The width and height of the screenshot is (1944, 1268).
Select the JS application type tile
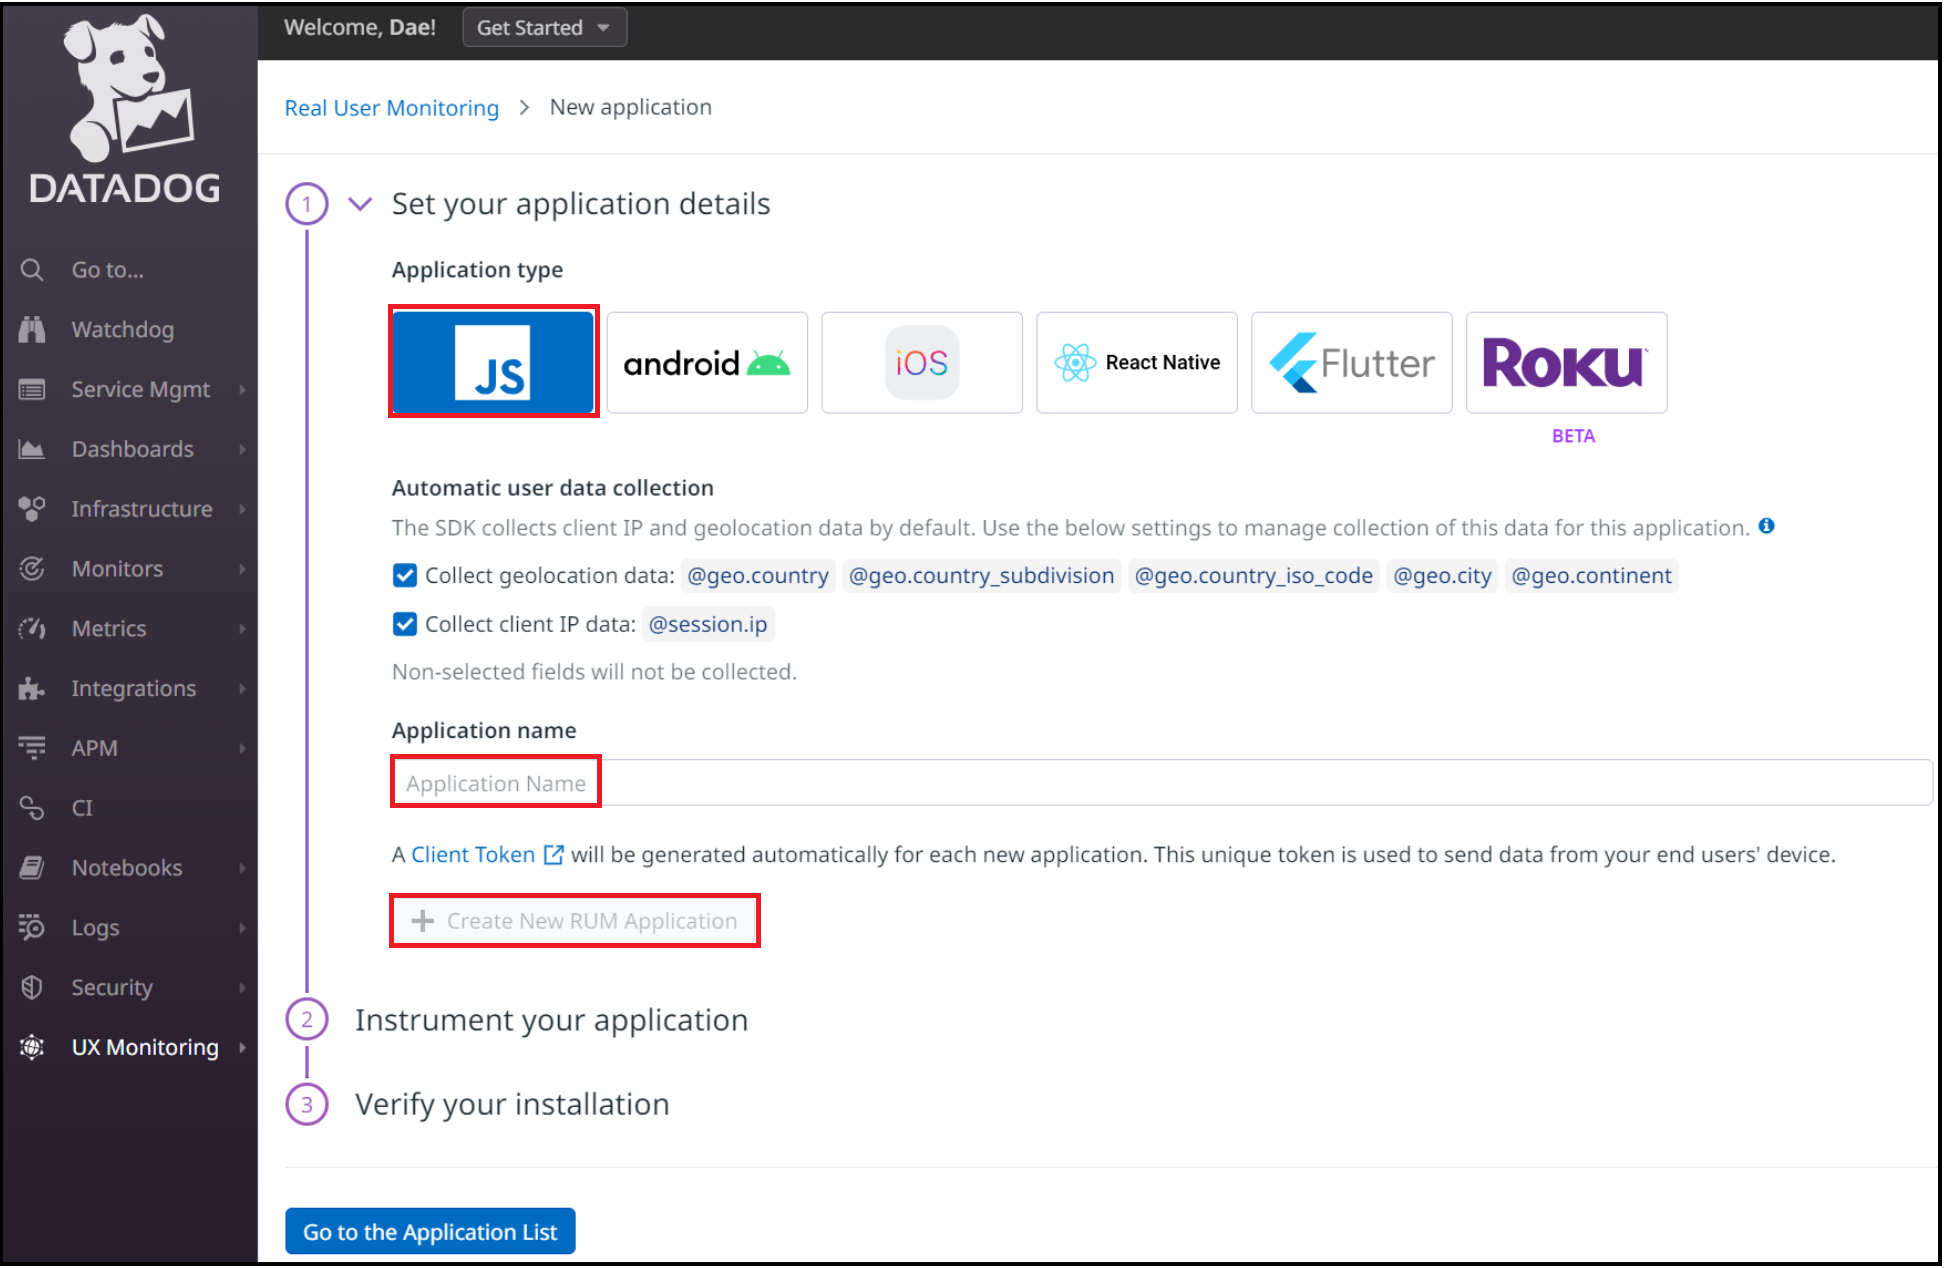click(x=493, y=362)
